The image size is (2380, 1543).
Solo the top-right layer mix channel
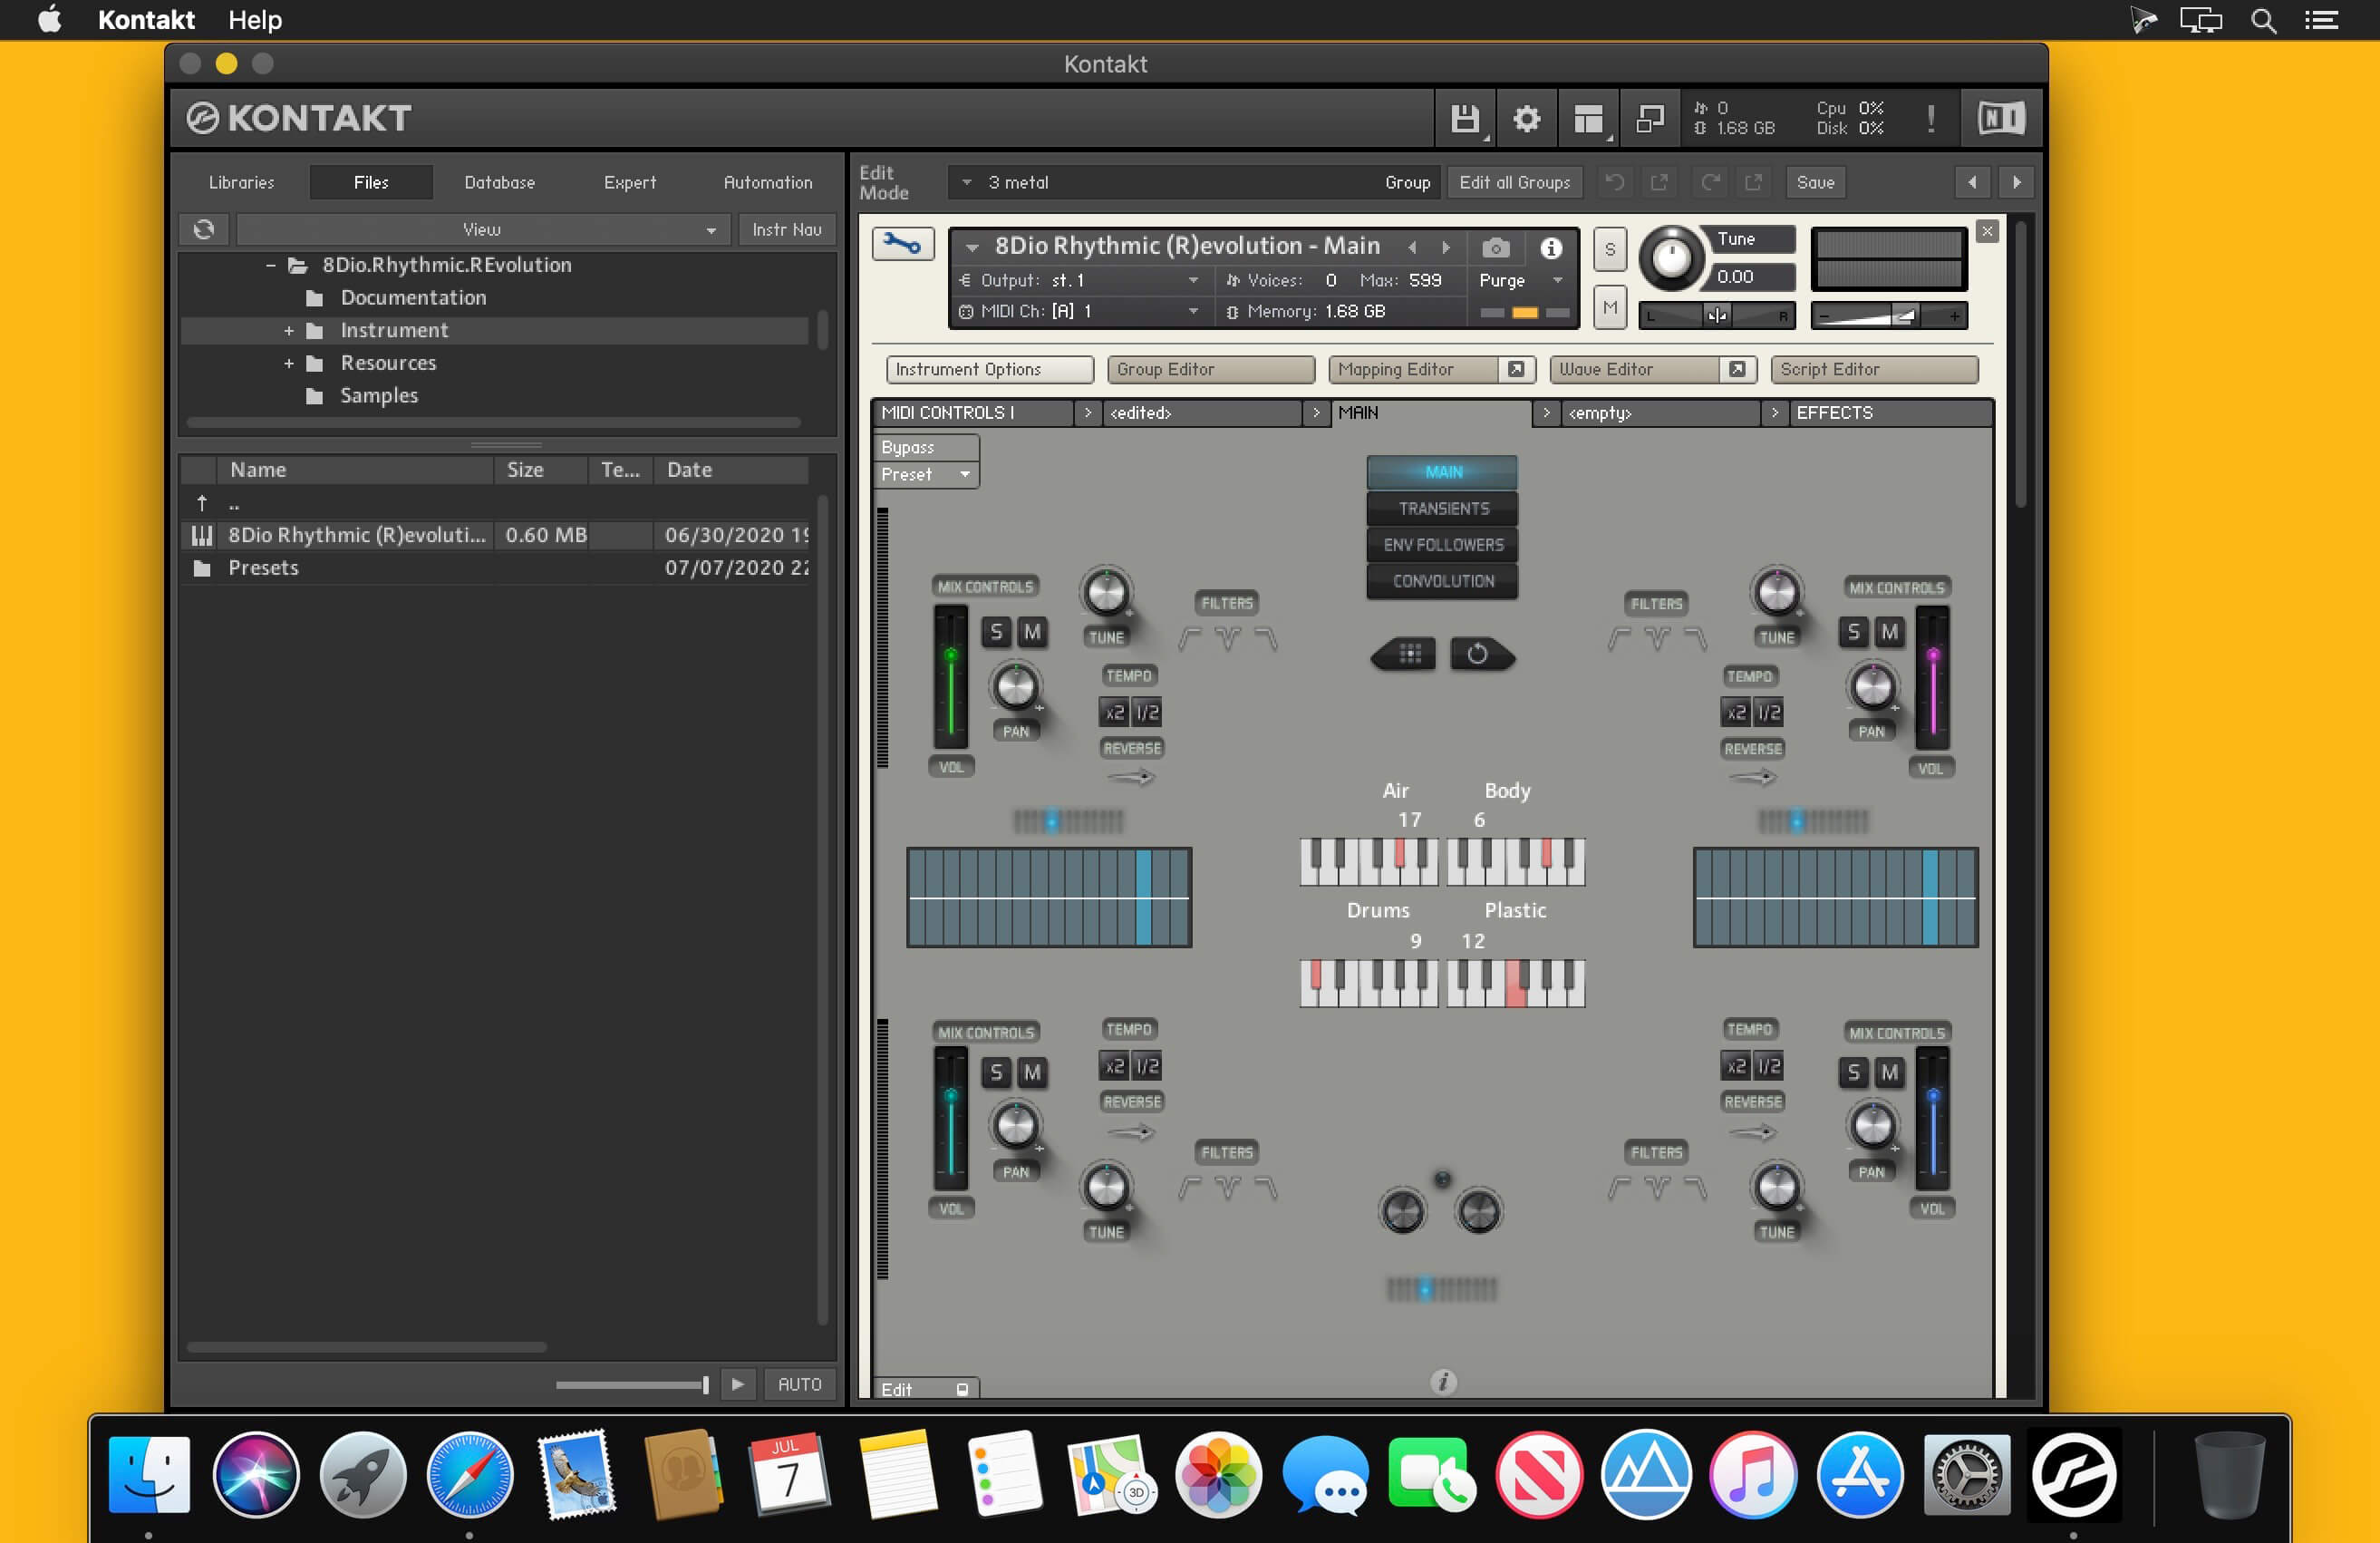point(1853,632)
